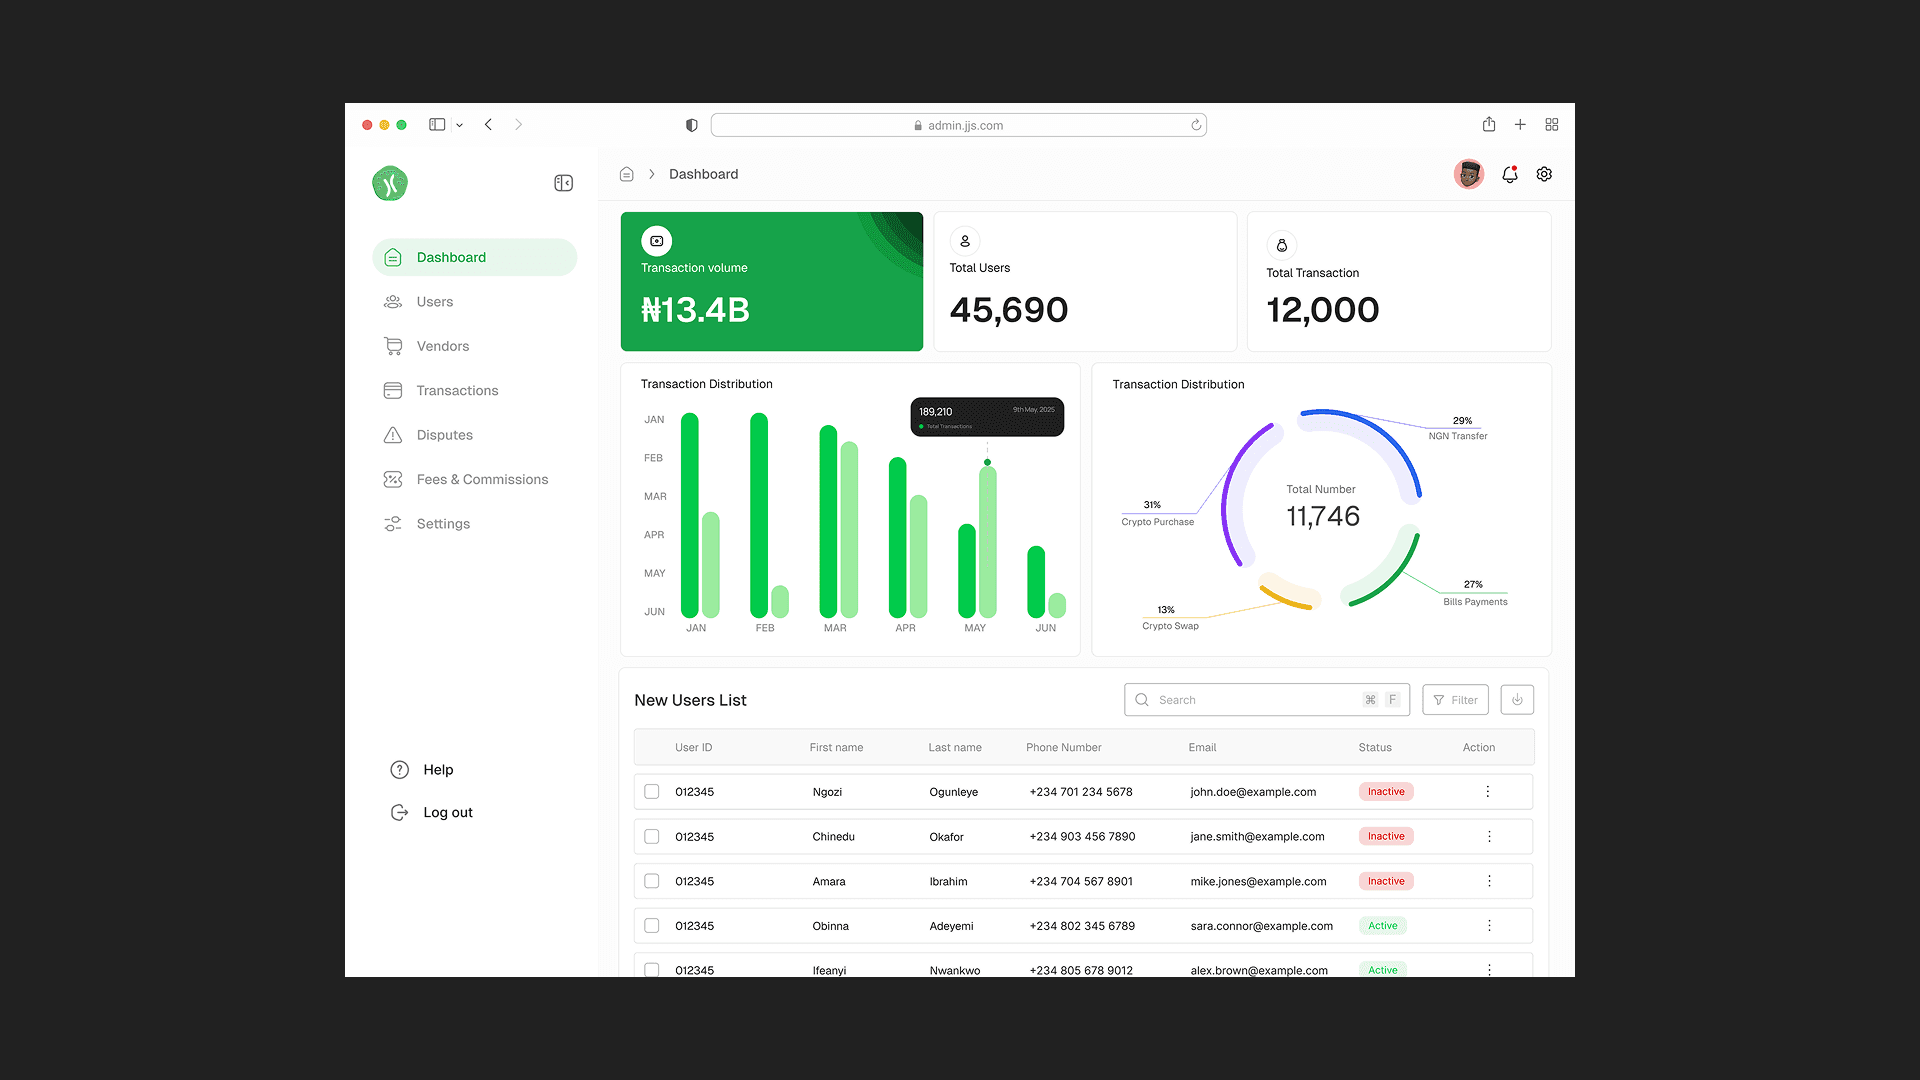Open settings gear in top header

1544,174
